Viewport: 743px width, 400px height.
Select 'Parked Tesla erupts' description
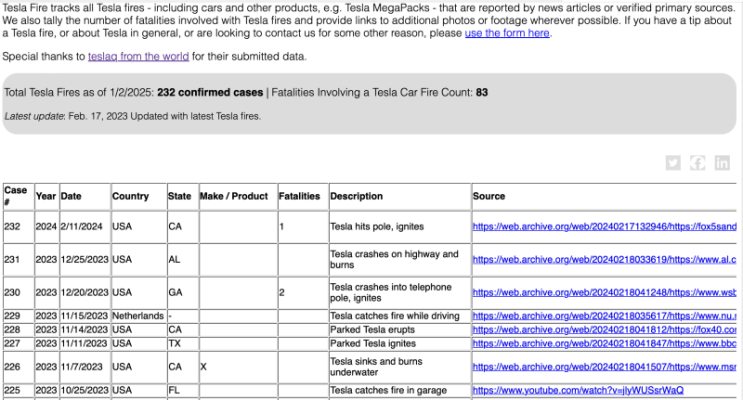(372, 329)
